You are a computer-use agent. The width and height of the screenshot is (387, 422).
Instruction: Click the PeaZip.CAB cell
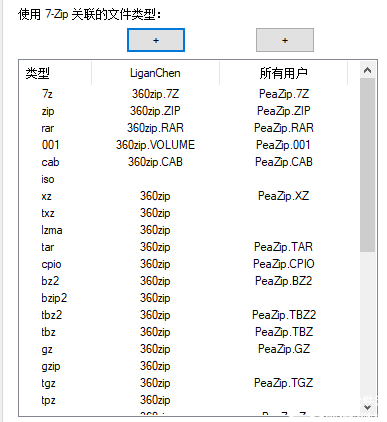[x=284, y=162]
